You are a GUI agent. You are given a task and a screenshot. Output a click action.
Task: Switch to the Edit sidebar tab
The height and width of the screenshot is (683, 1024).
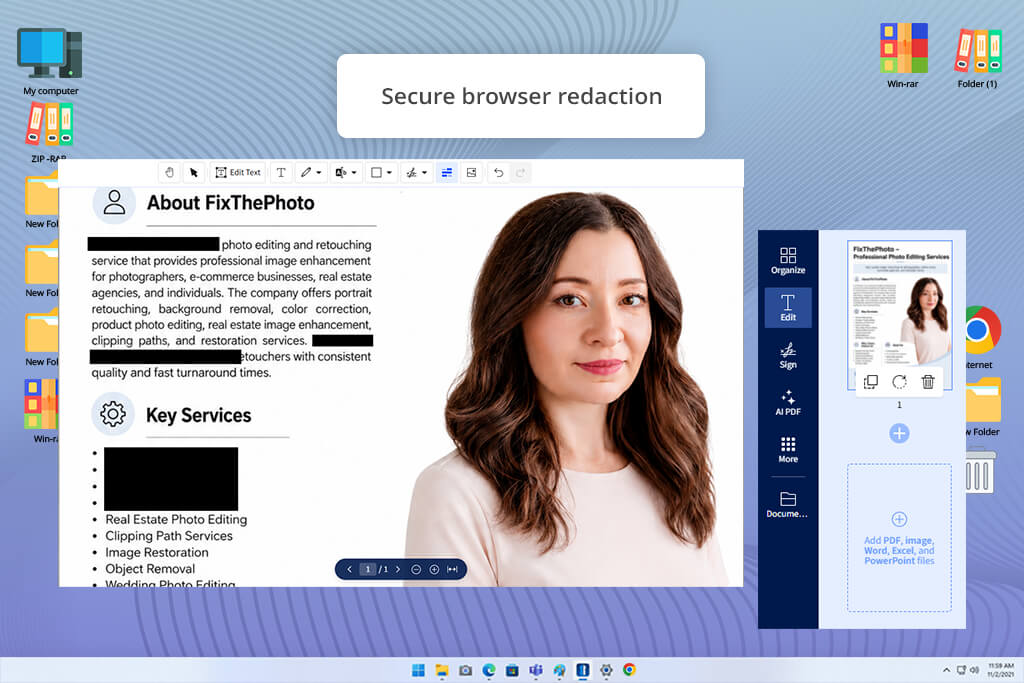(x=788, y=308)
